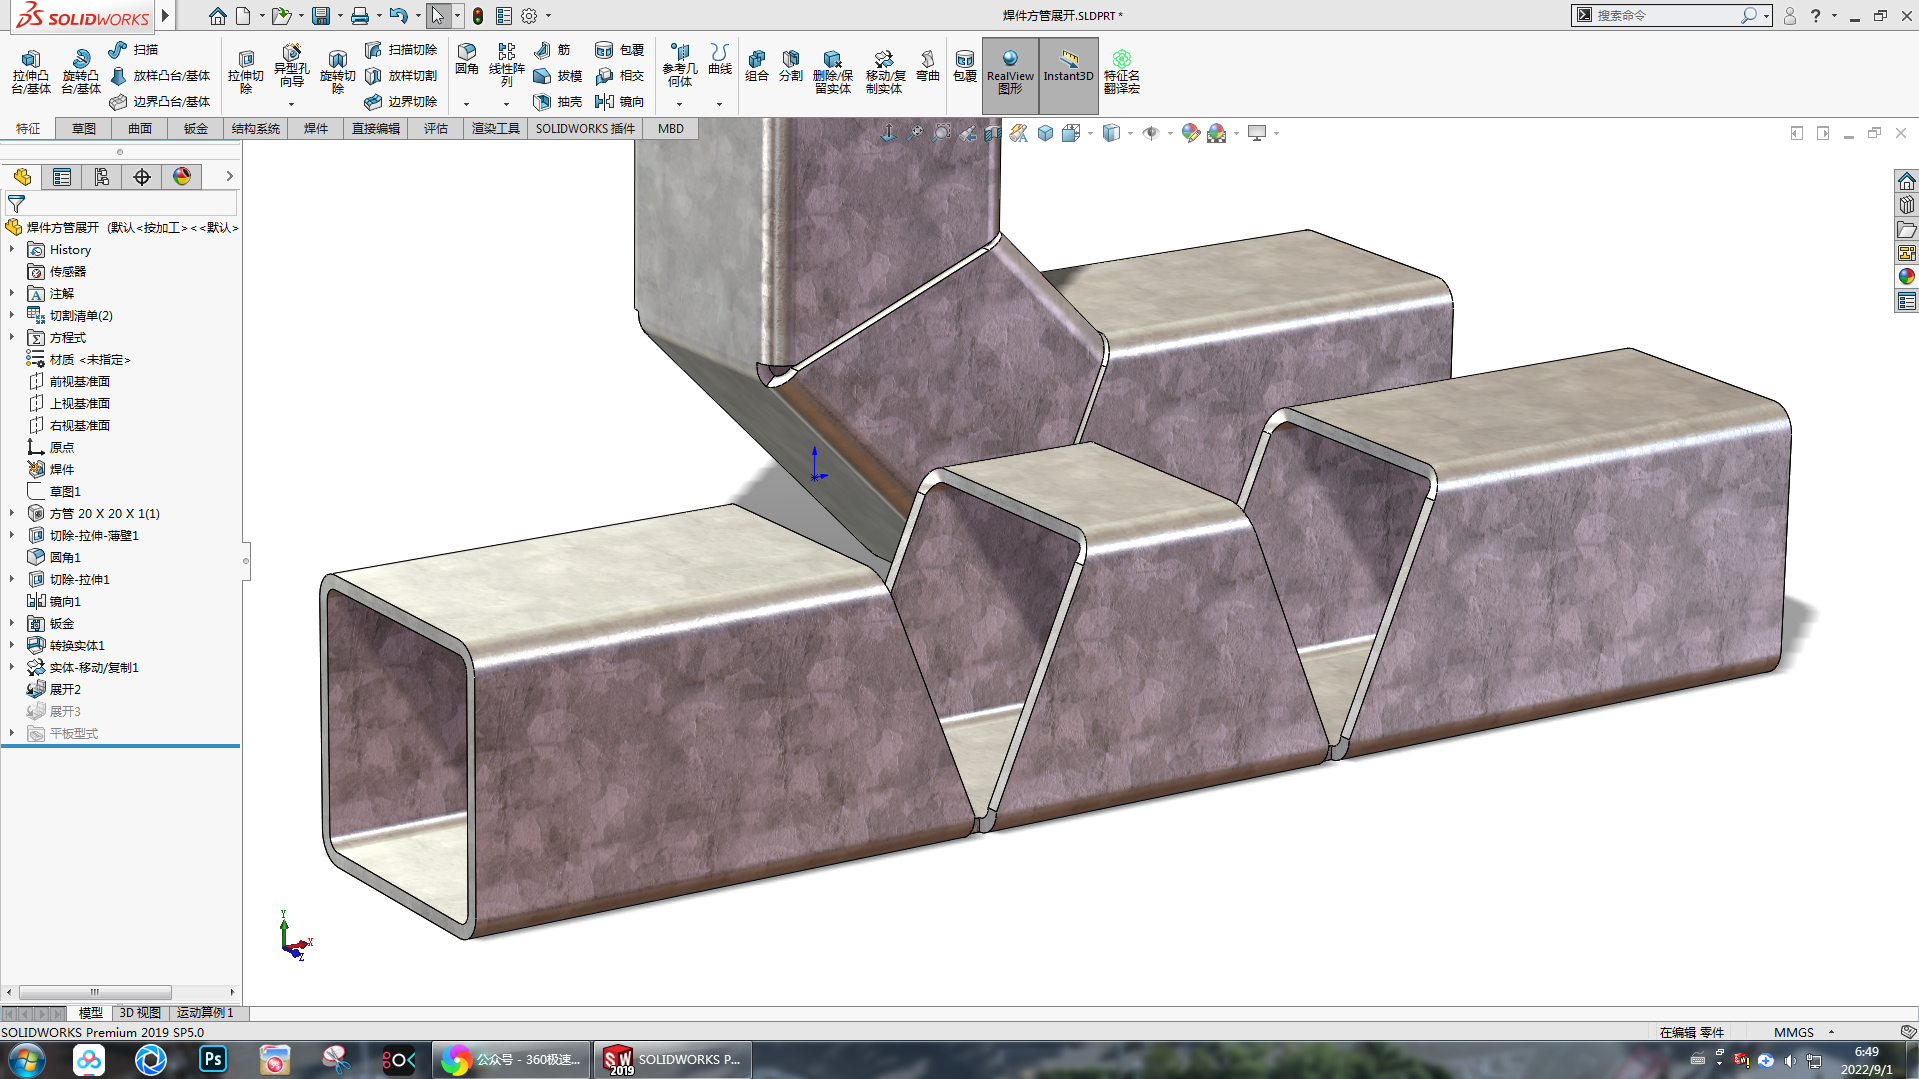Click the Revolved Boss/Base (旋转凸台/基体) tool

(81, 72)
